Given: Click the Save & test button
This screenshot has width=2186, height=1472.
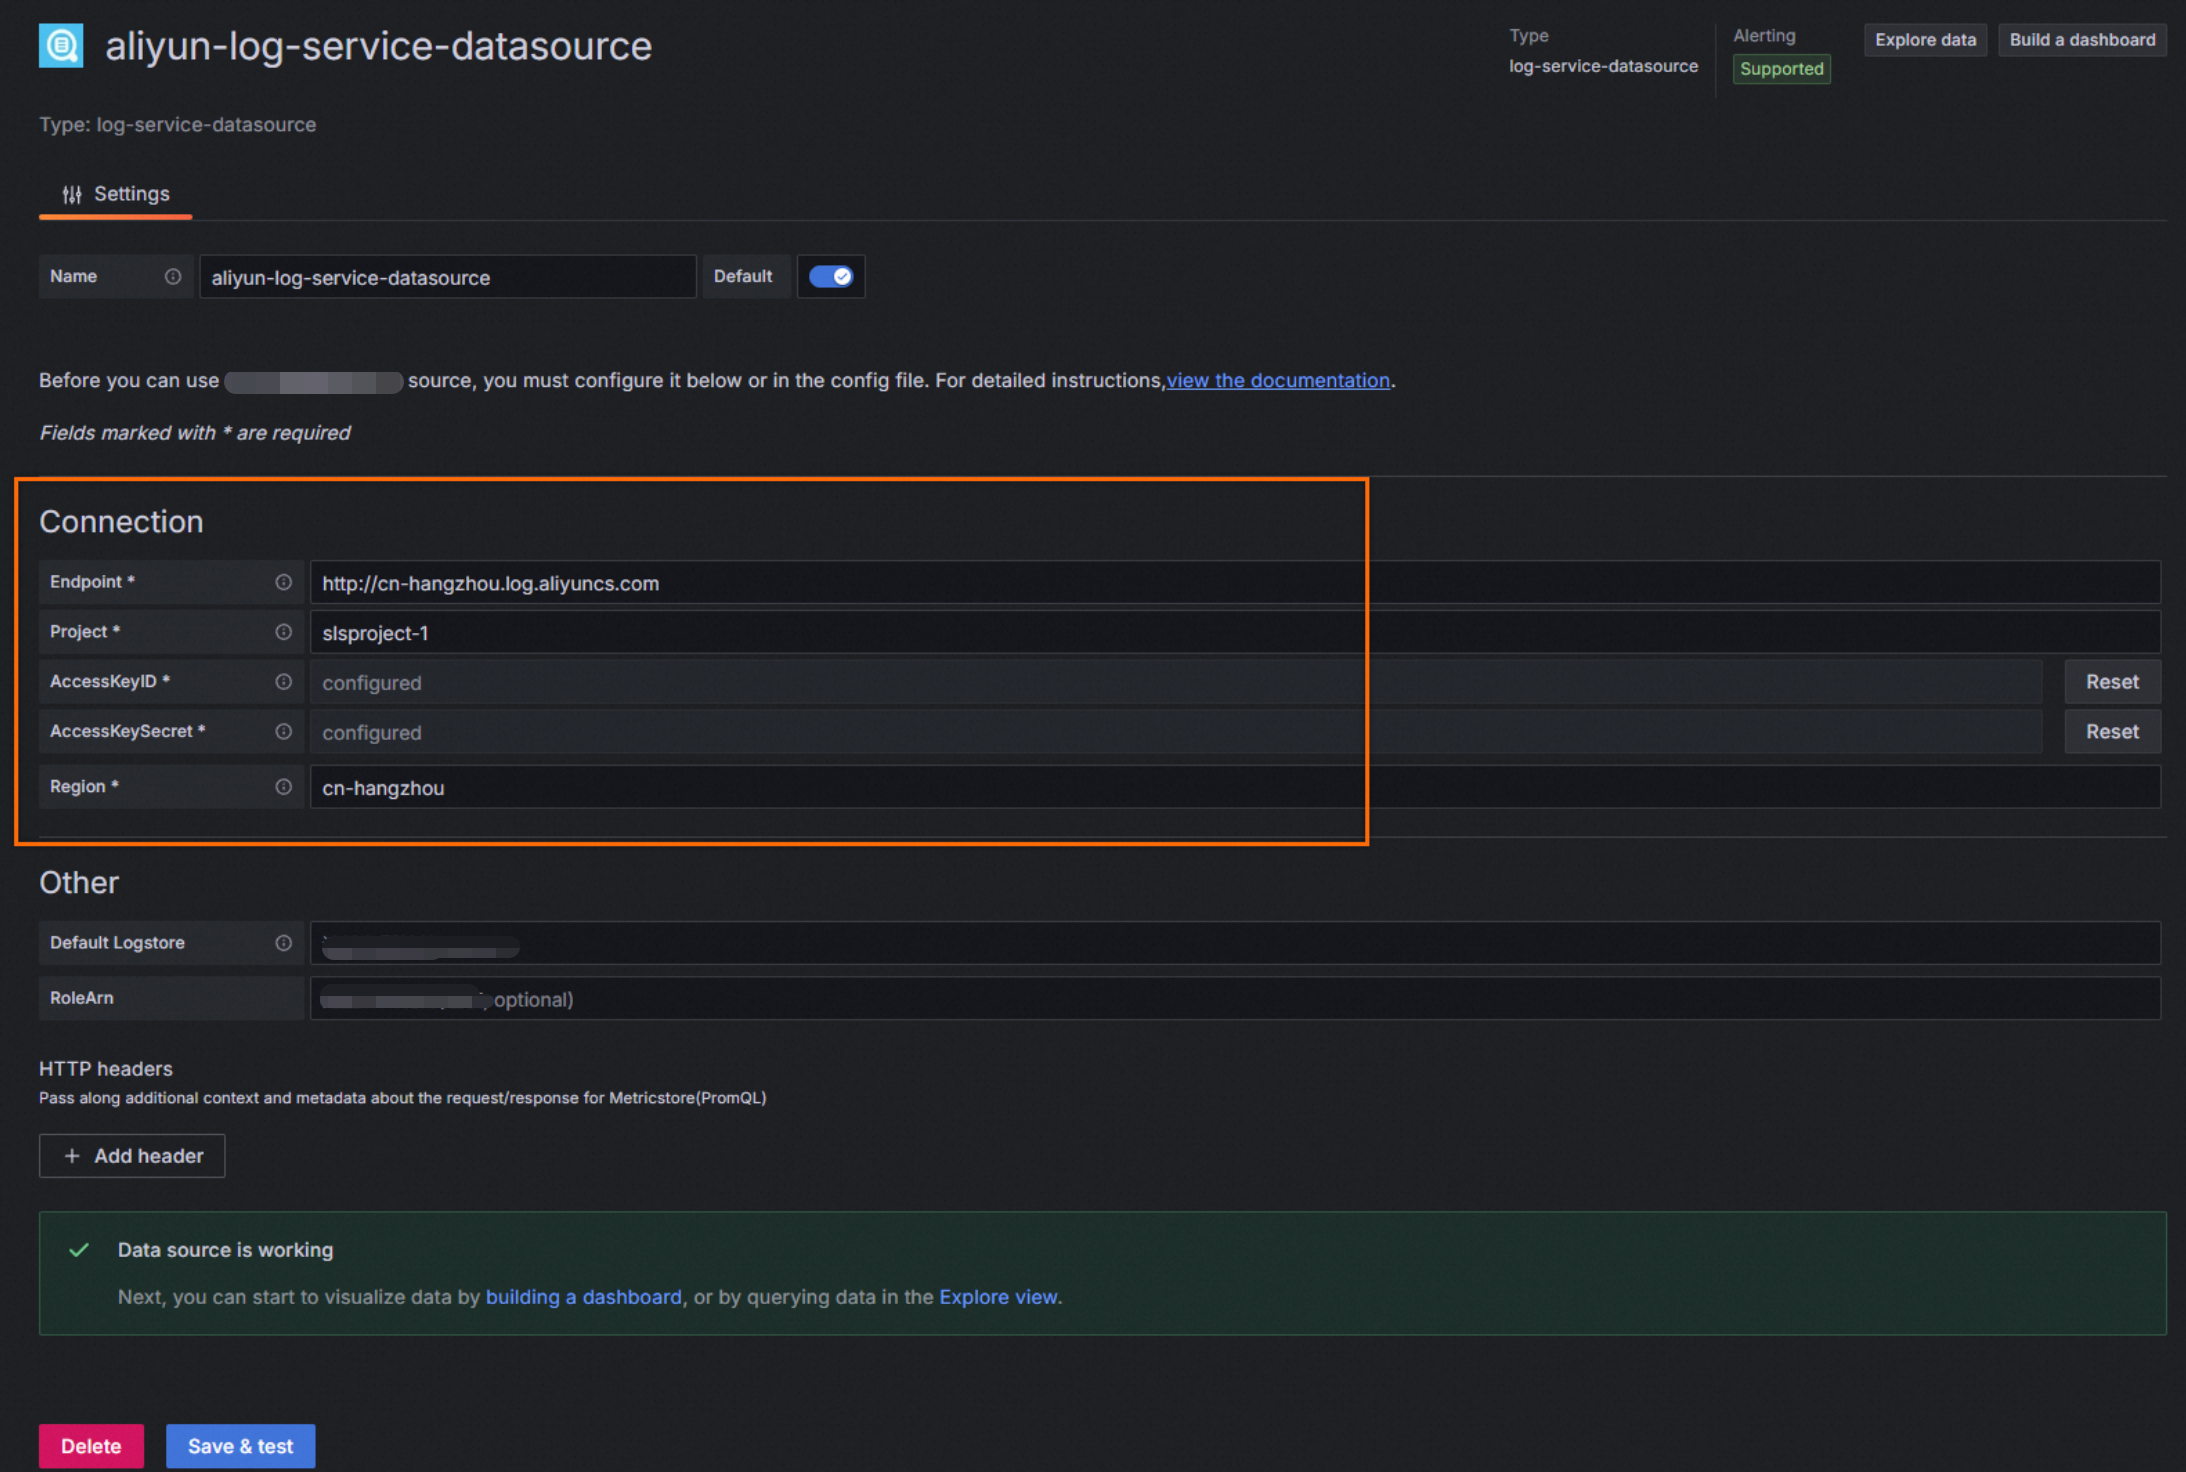Looking at the screenshot, I should [x=241, y=1446].
